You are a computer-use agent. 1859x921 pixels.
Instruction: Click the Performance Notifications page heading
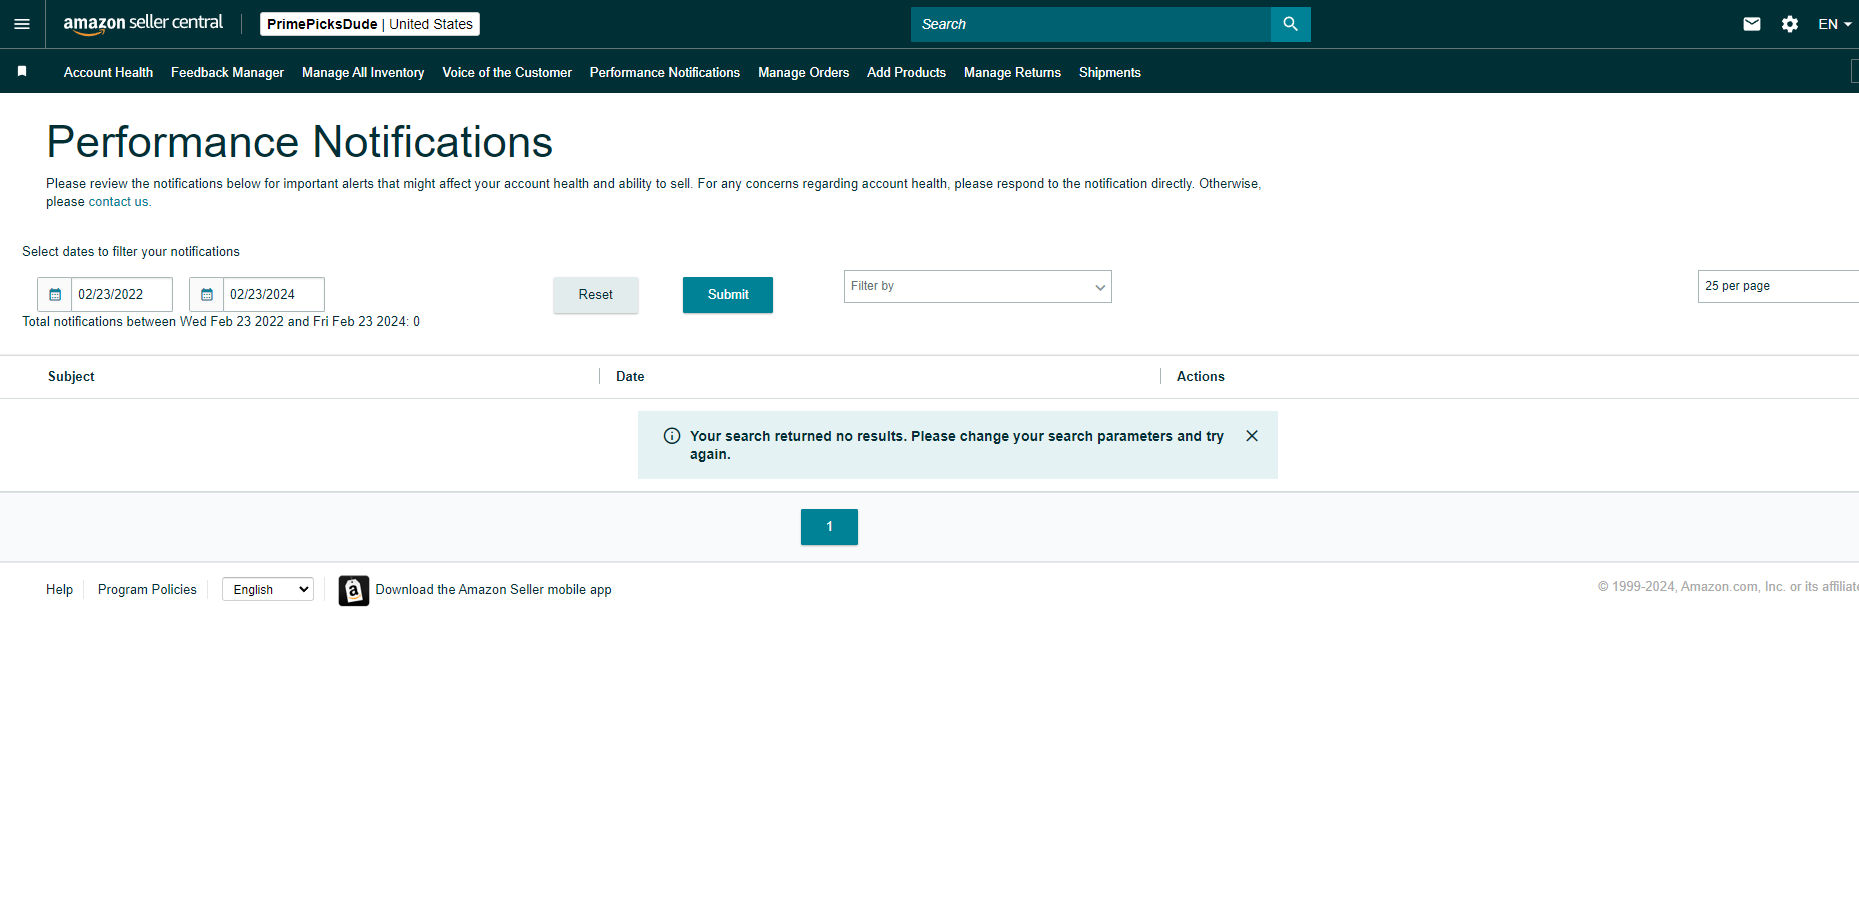(x=299, y=142)
